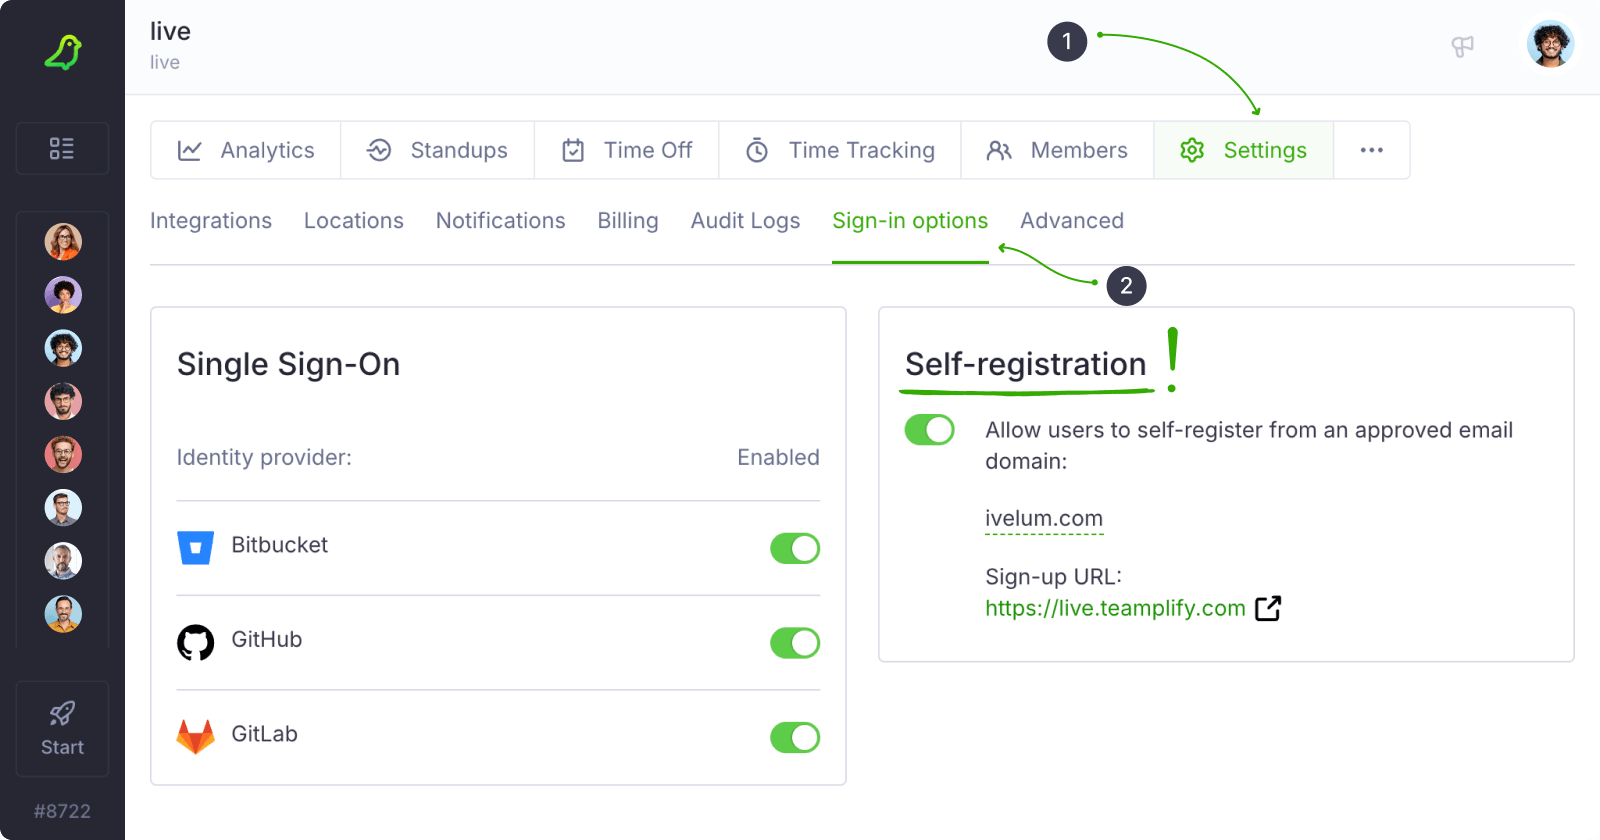Turn off the GitHub identity provider toggle
This screenshot has height=840, width=1600.
coord(795,643)
